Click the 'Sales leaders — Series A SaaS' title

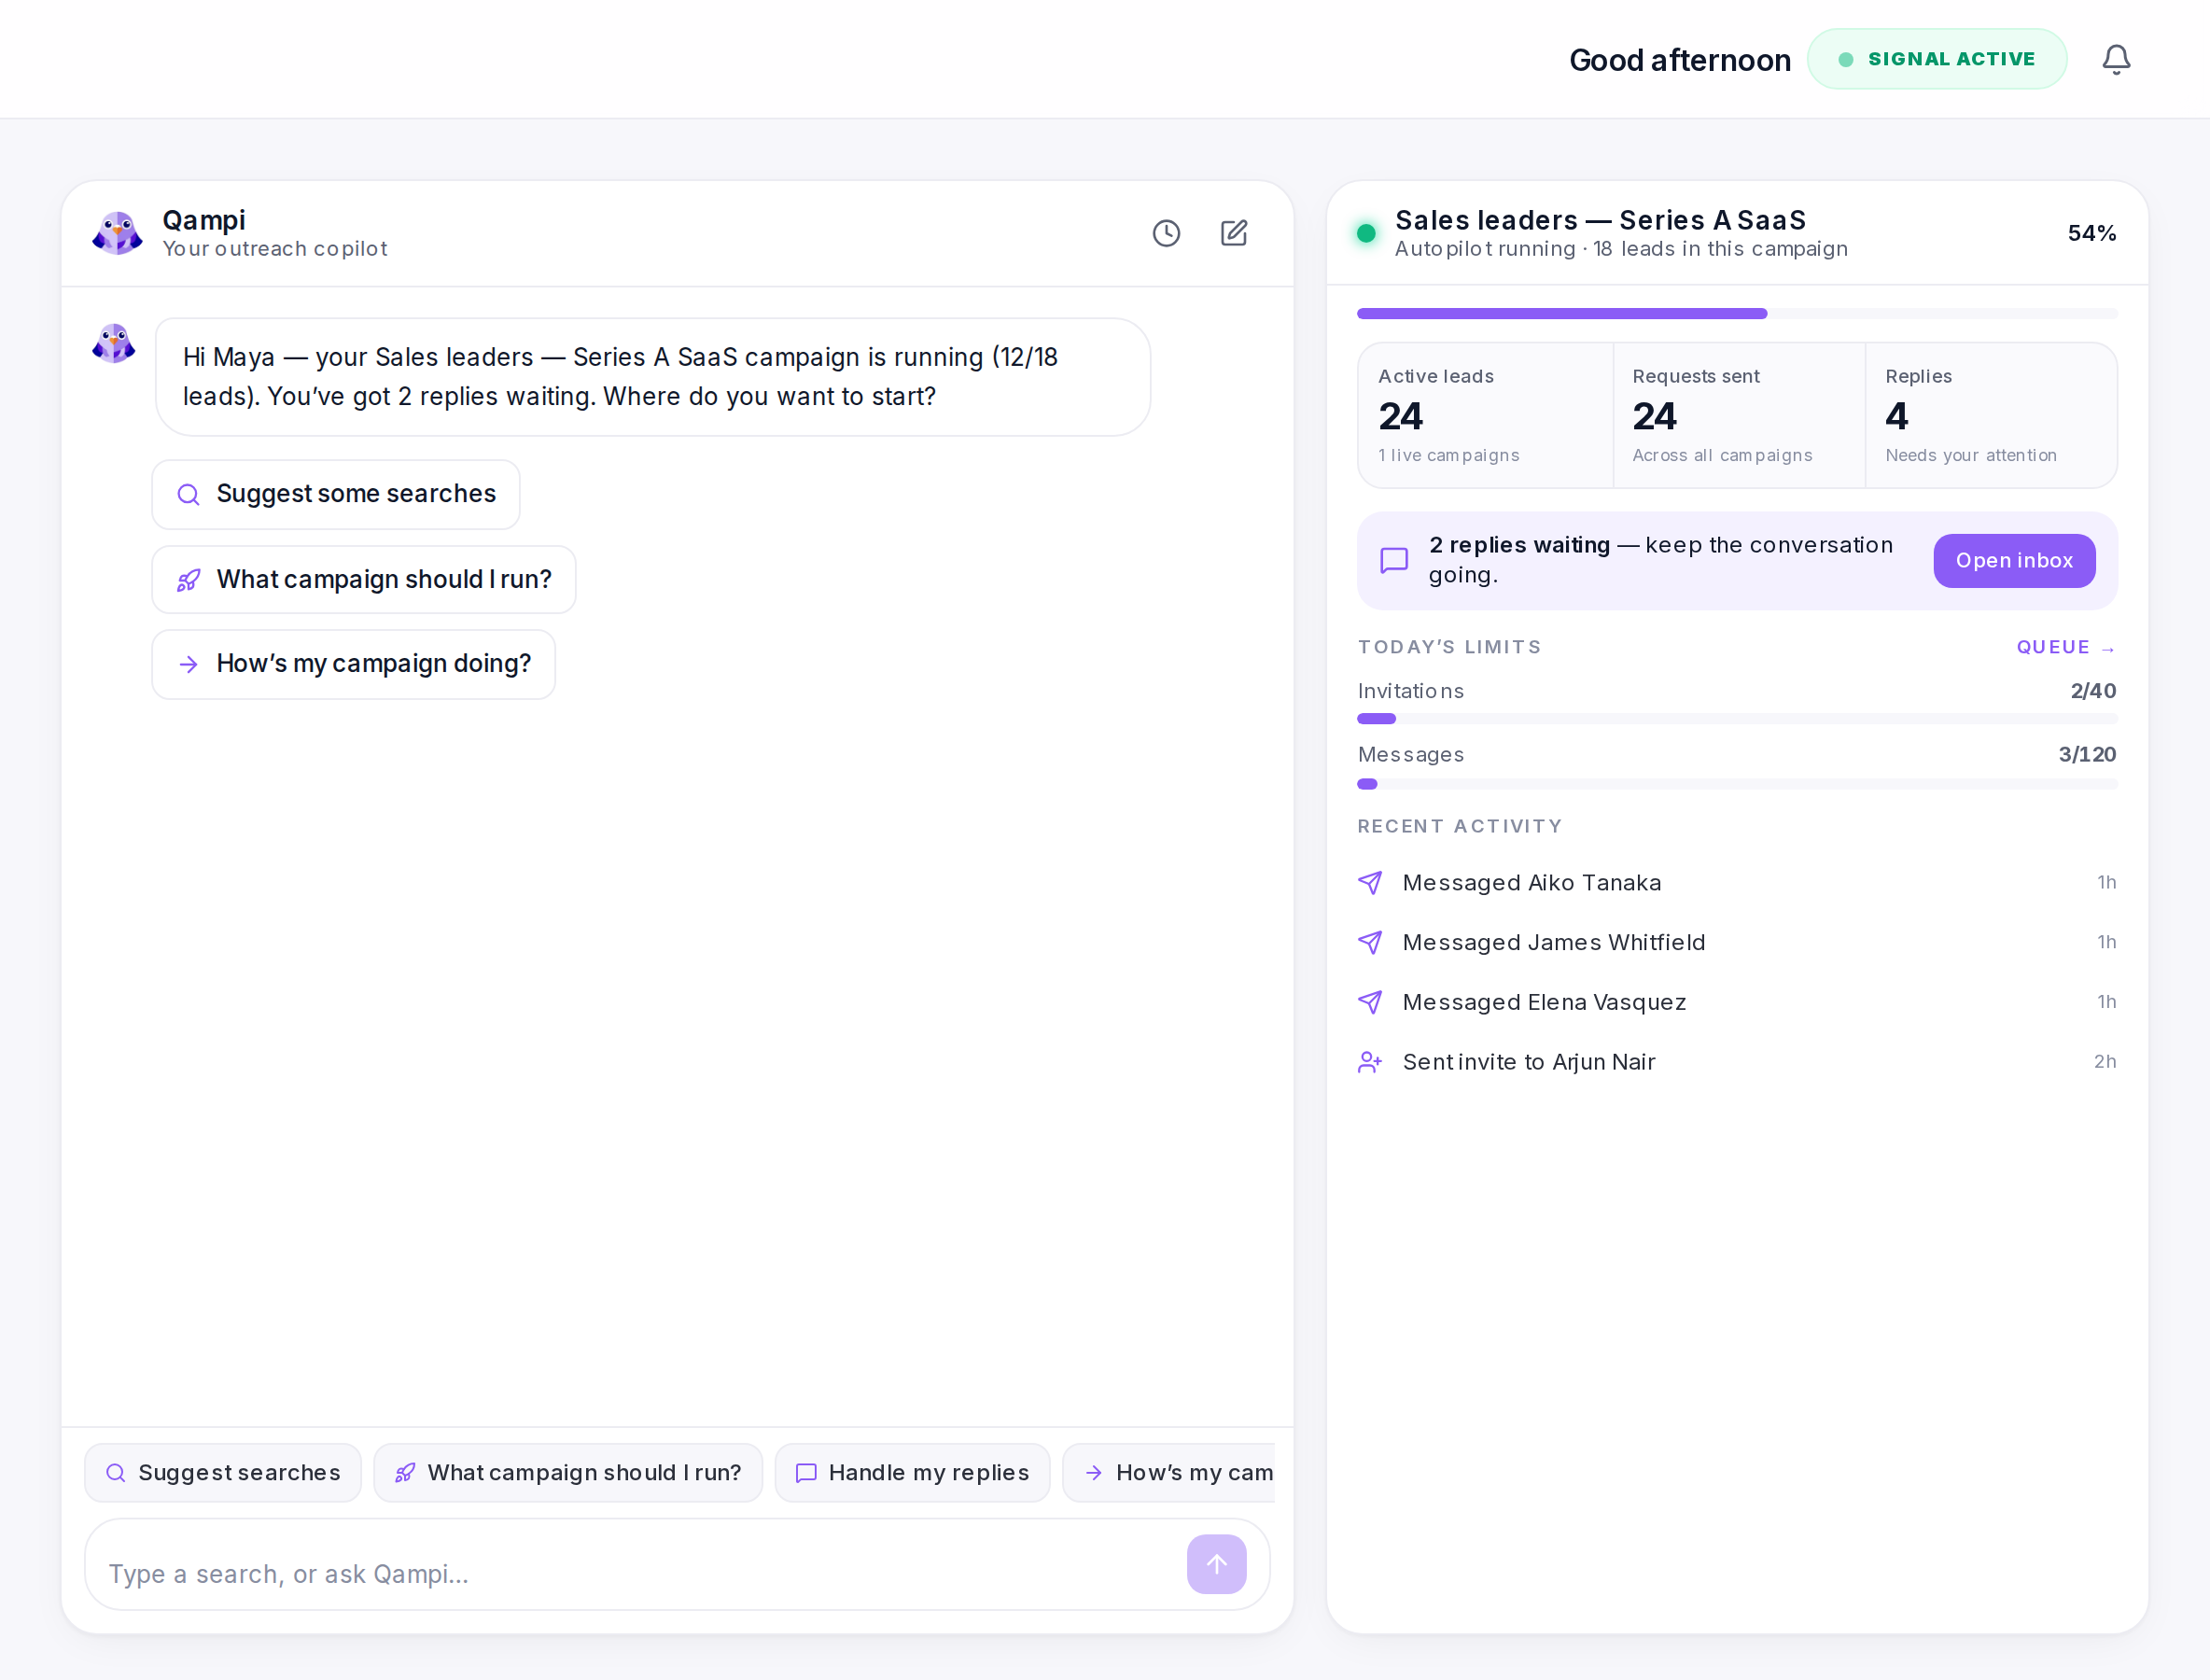tap(1600, 220)
